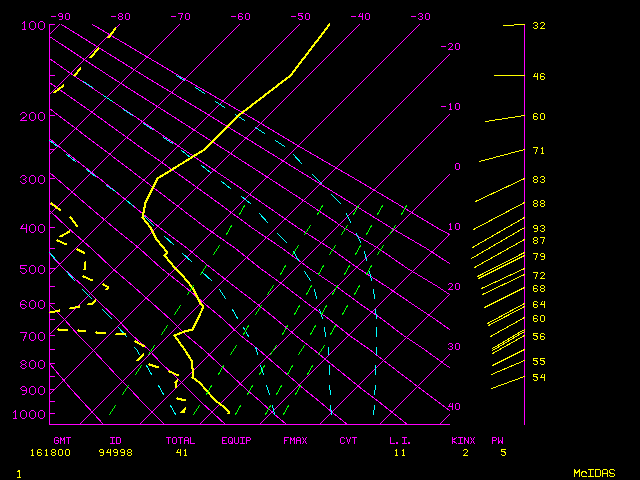The width and height of the screenshot is (640, 480).
Task: Click the 1000 pressure level label
Action: coord(32,415)
